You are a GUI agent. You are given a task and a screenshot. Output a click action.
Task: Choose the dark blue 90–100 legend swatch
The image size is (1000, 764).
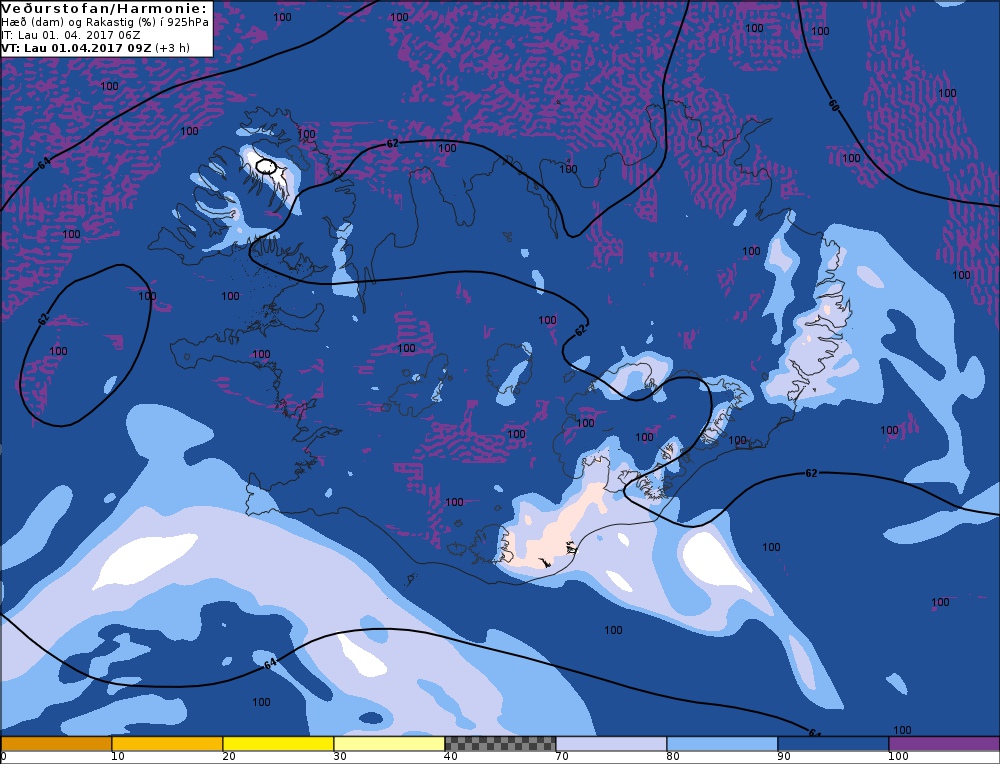click(833, 744)
